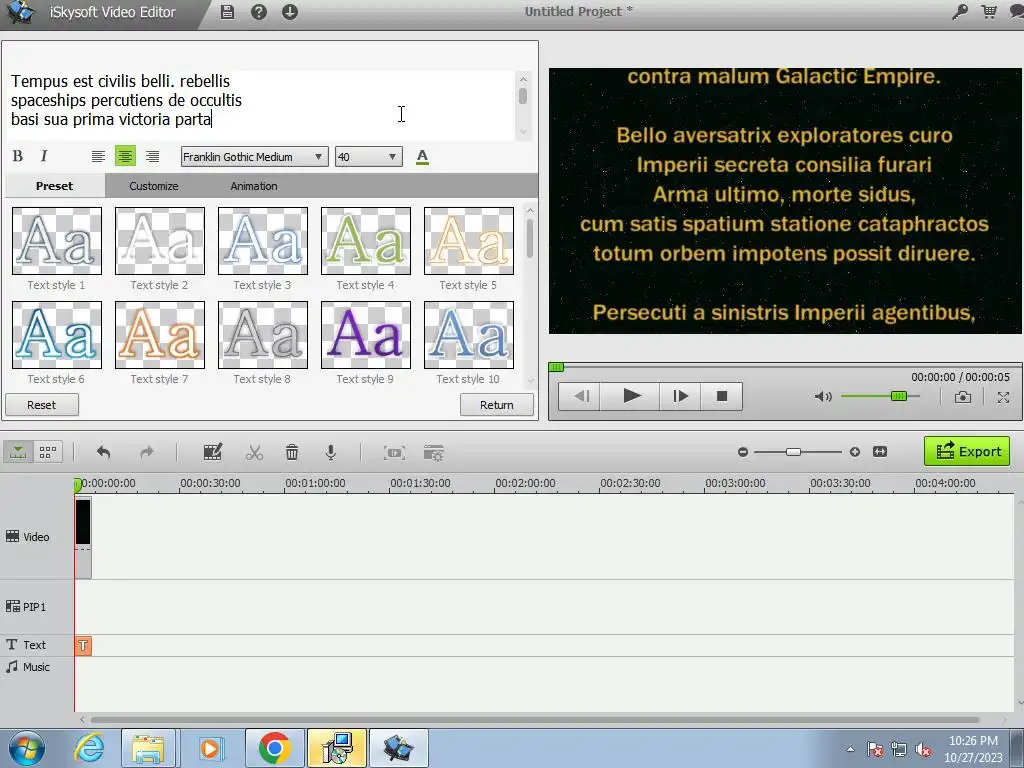Click the zoom in timeline plus icon
The image size is (1024, 768).
(855, 452)
